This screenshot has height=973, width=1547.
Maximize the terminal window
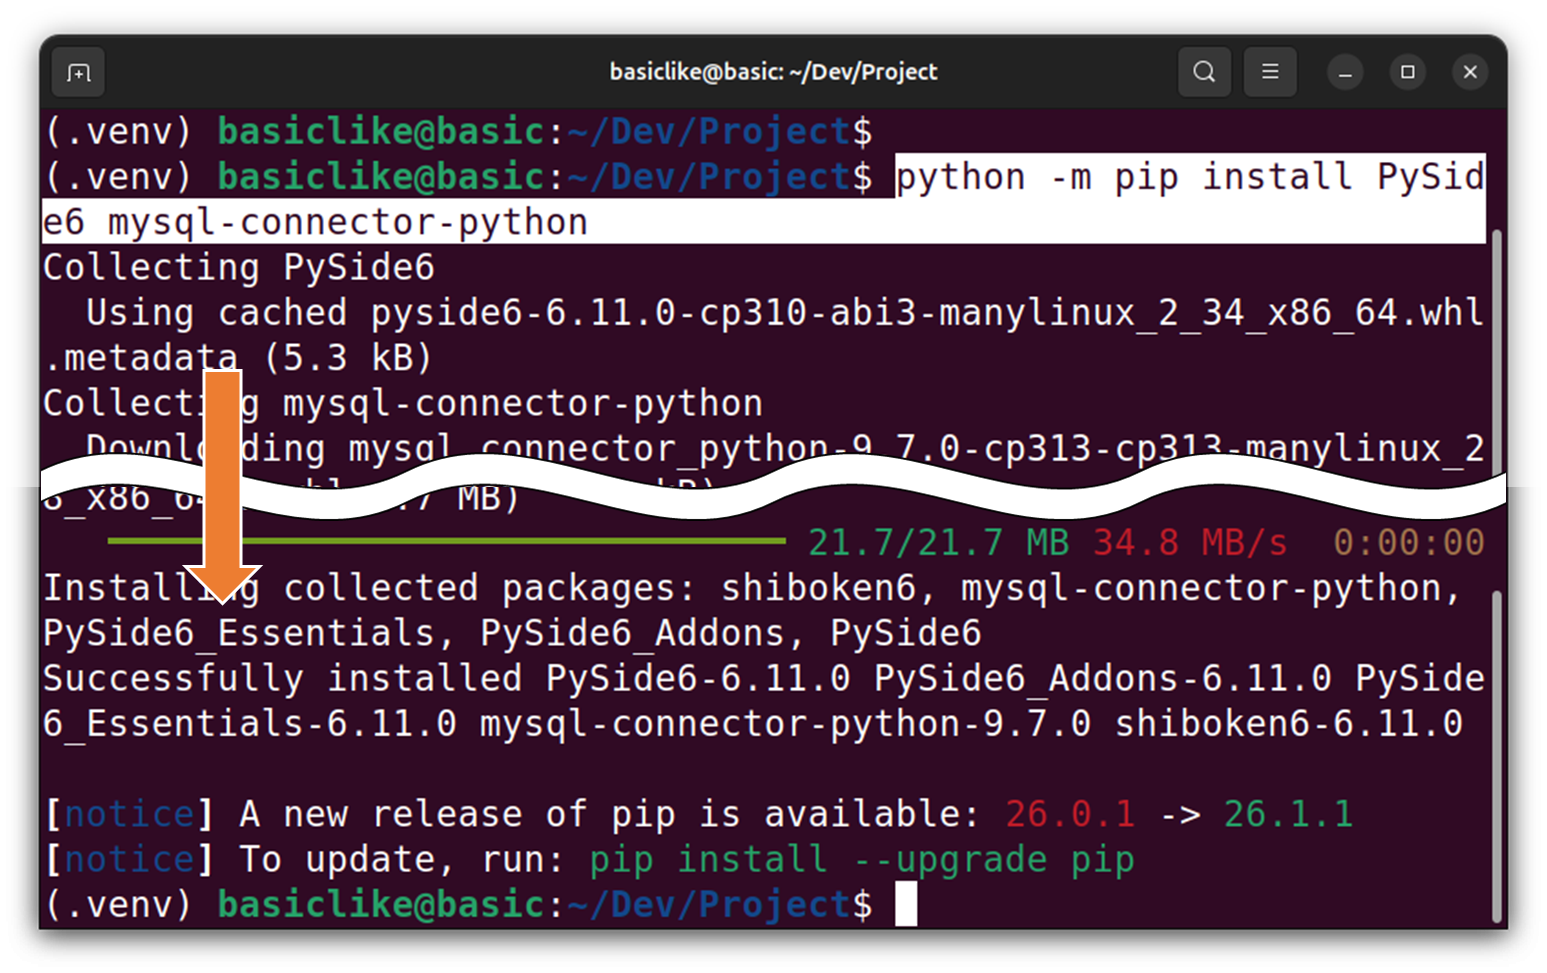pyautogui.click(x=1408, y=72)
